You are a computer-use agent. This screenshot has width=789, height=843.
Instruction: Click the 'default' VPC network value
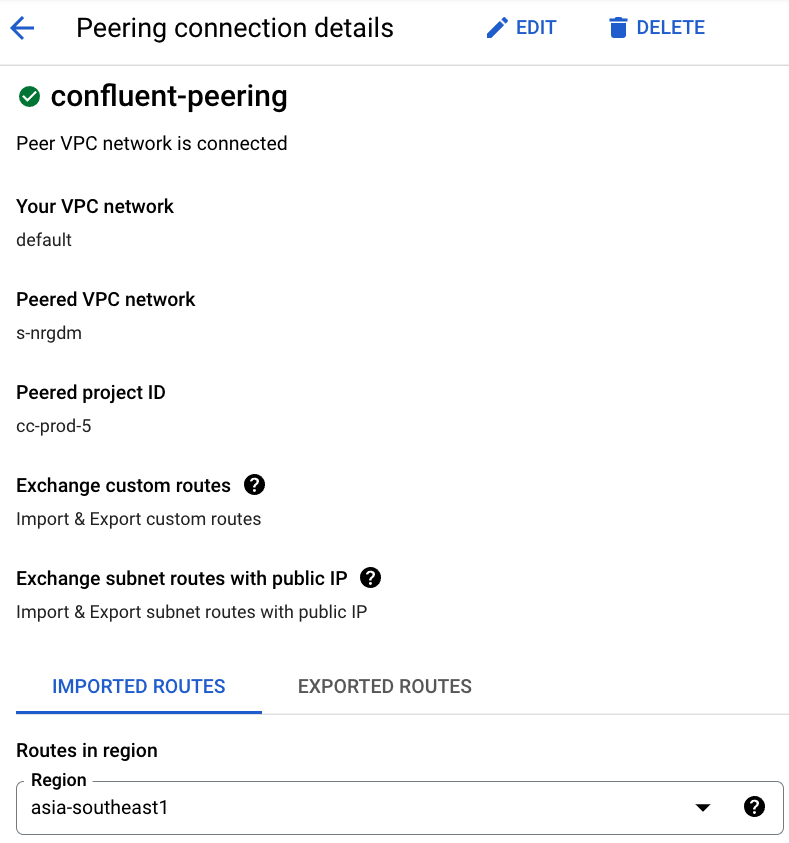coord(44,240)
